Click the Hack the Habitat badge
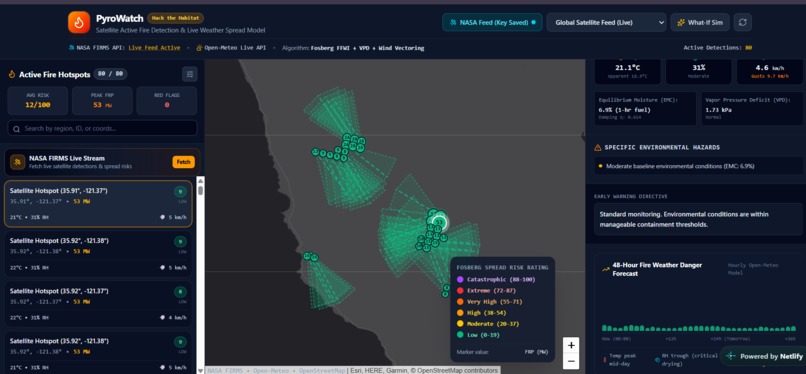The image size is (806, 374). click(x=175, y=18)
